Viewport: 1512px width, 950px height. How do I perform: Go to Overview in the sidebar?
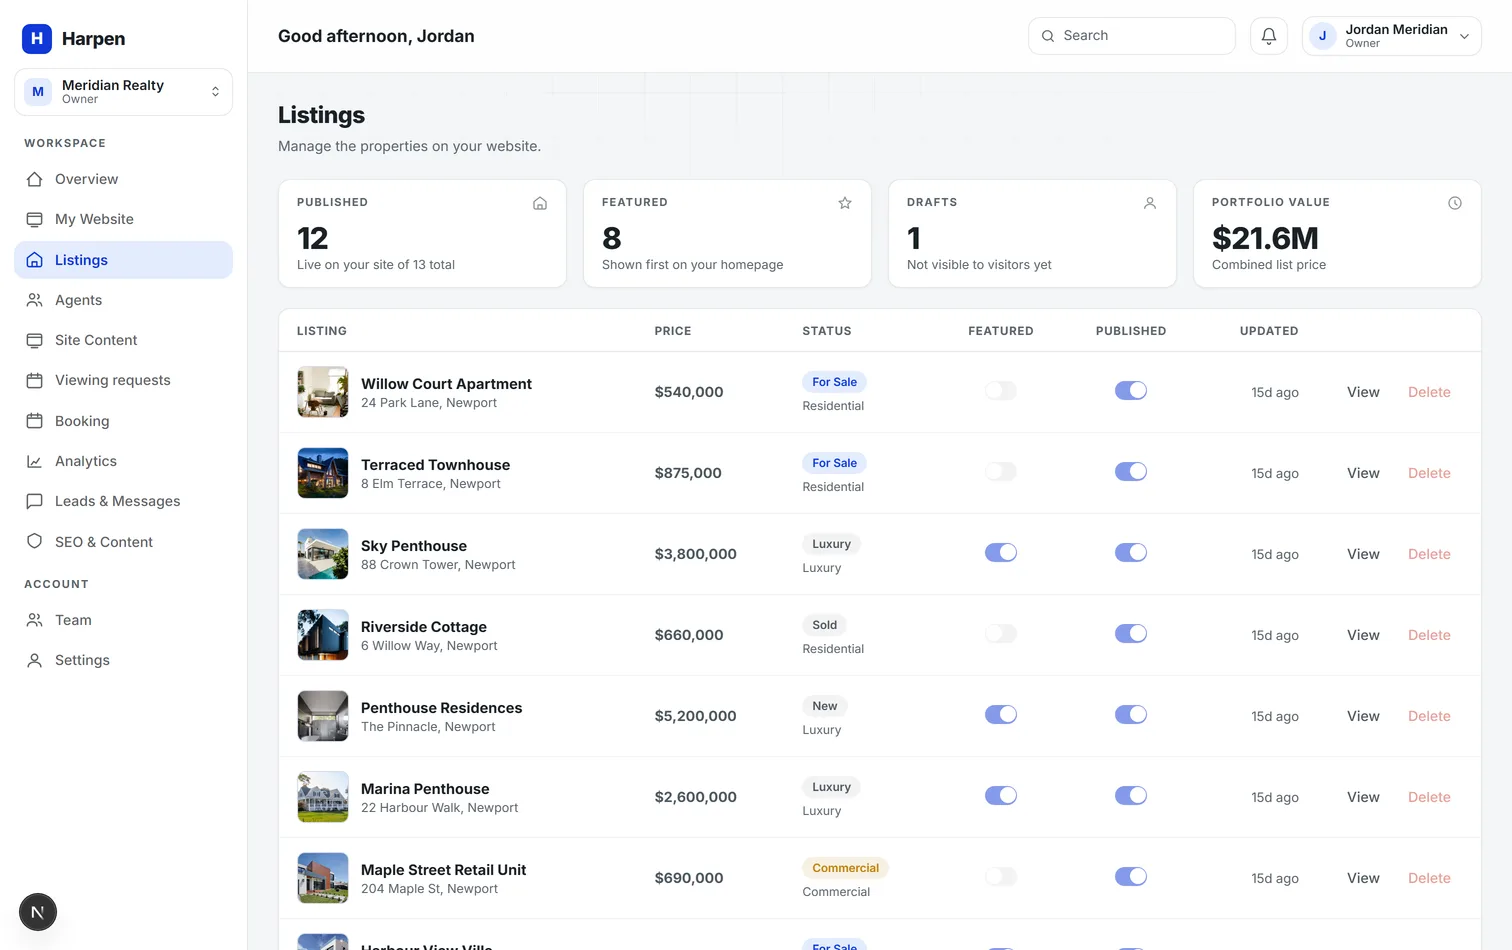point(124,179)
